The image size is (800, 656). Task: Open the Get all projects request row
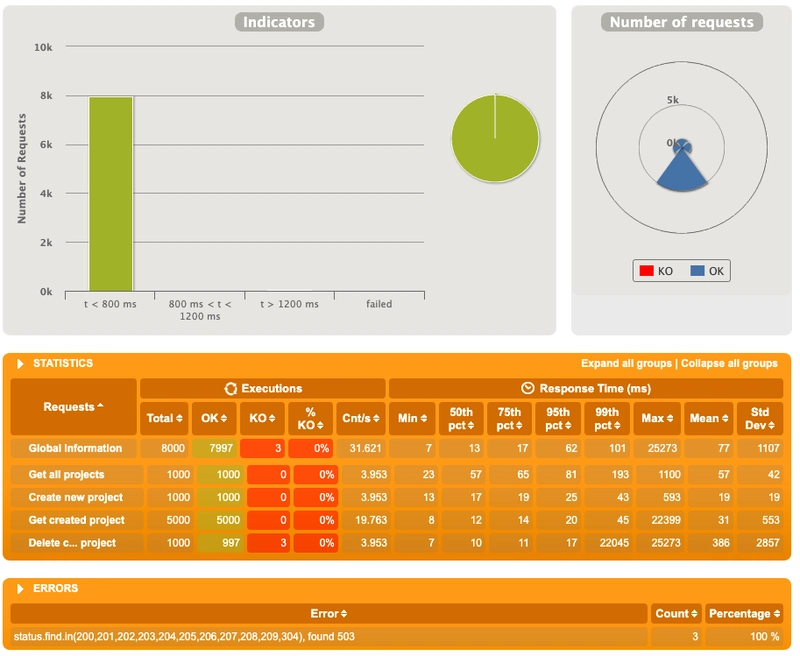point(66,474)
